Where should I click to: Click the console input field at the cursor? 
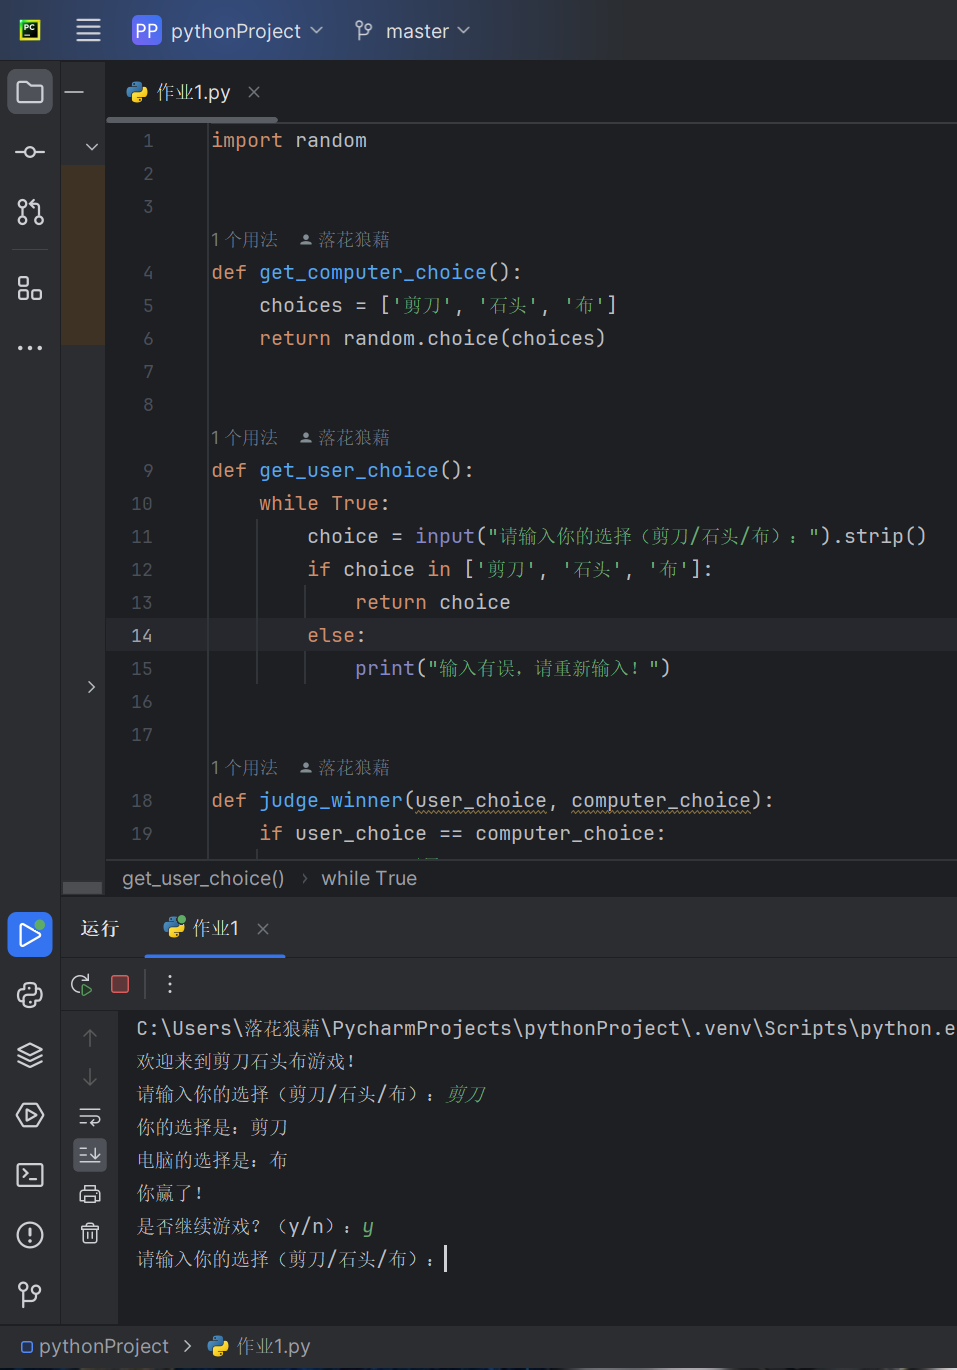pyautogui.click(x=446, y=1259)
